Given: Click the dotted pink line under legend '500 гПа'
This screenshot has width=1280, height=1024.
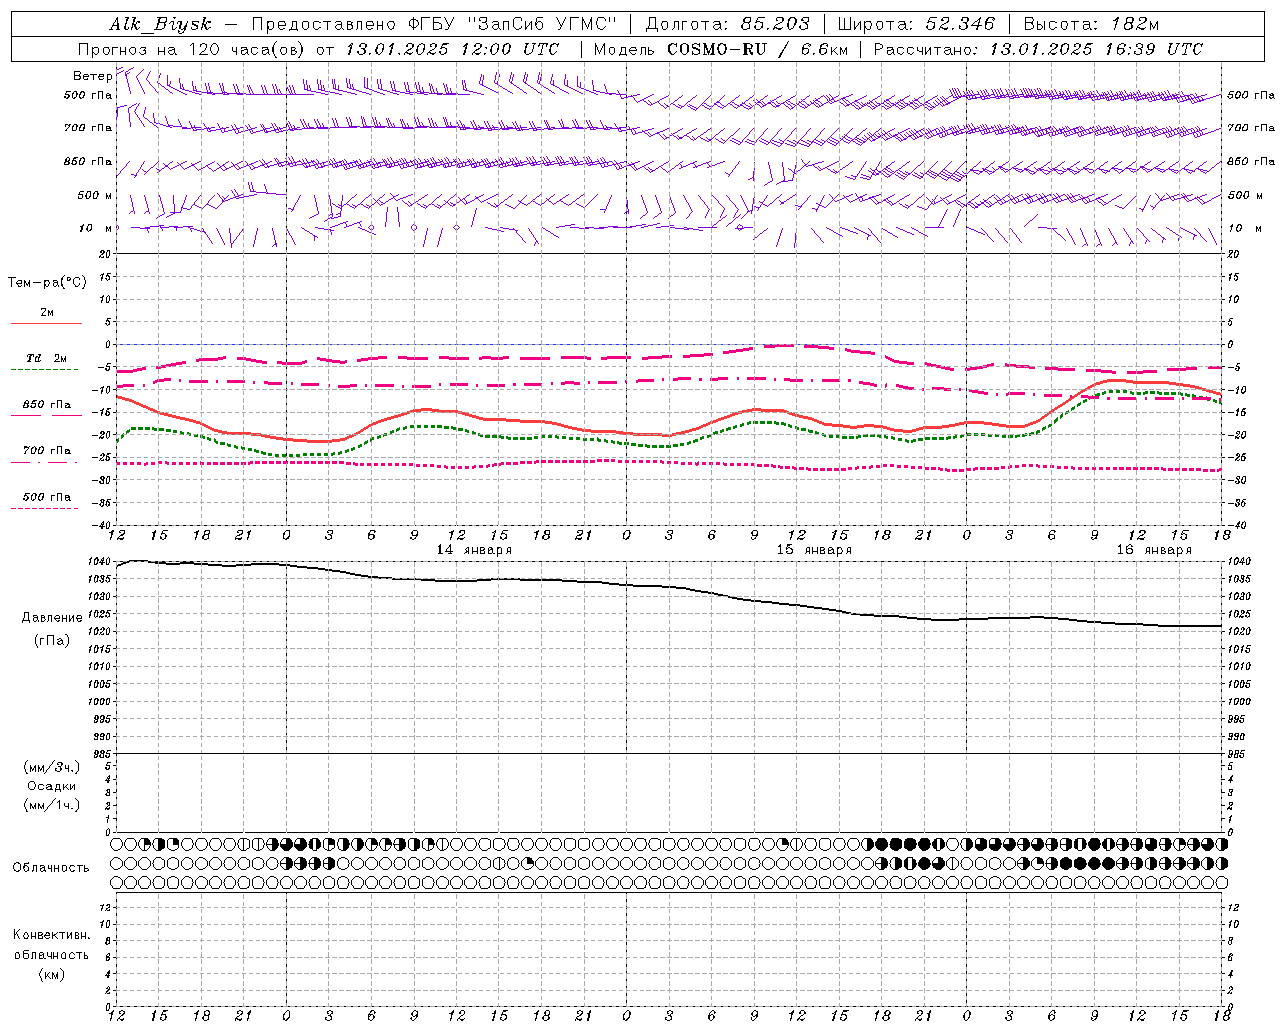Looking at the screenshot, I should point(45,508).
